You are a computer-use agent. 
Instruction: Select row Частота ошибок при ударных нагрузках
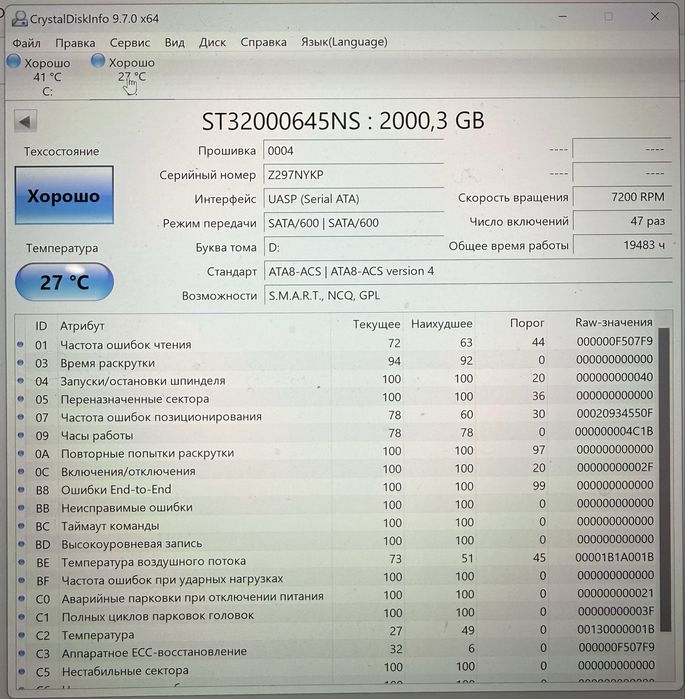click(336, 578)
